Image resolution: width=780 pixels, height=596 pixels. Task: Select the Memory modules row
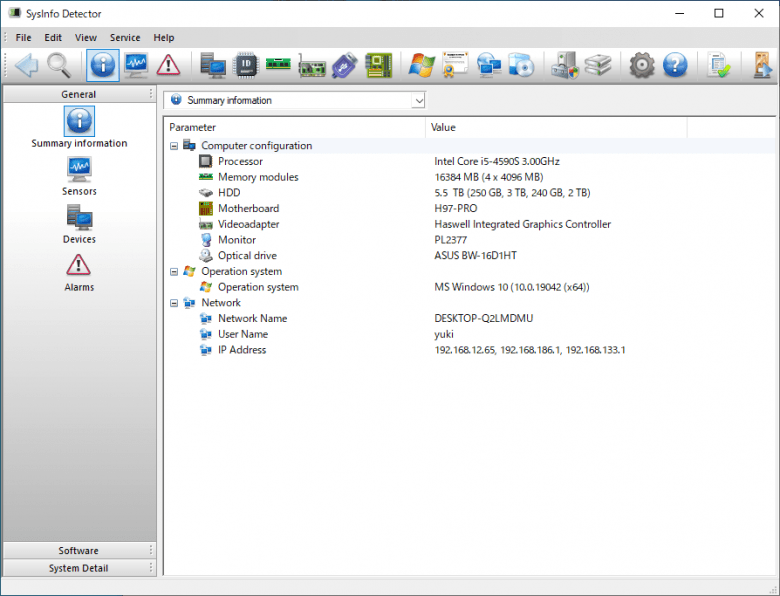pyautogui.click(x=469, y=177)
